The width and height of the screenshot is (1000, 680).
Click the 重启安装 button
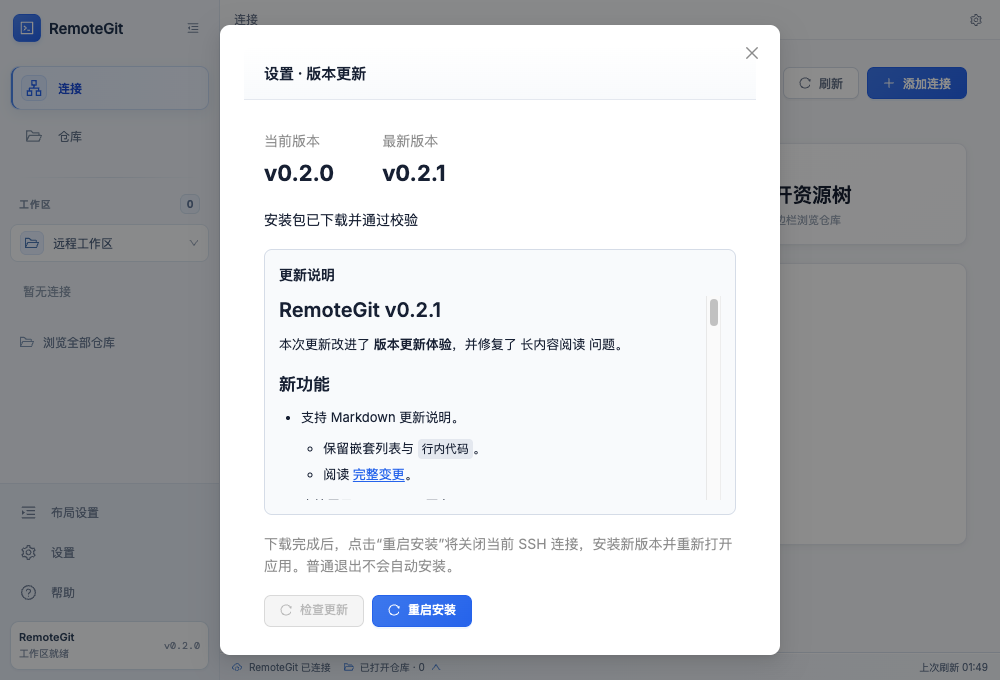(x=422, y=610)
